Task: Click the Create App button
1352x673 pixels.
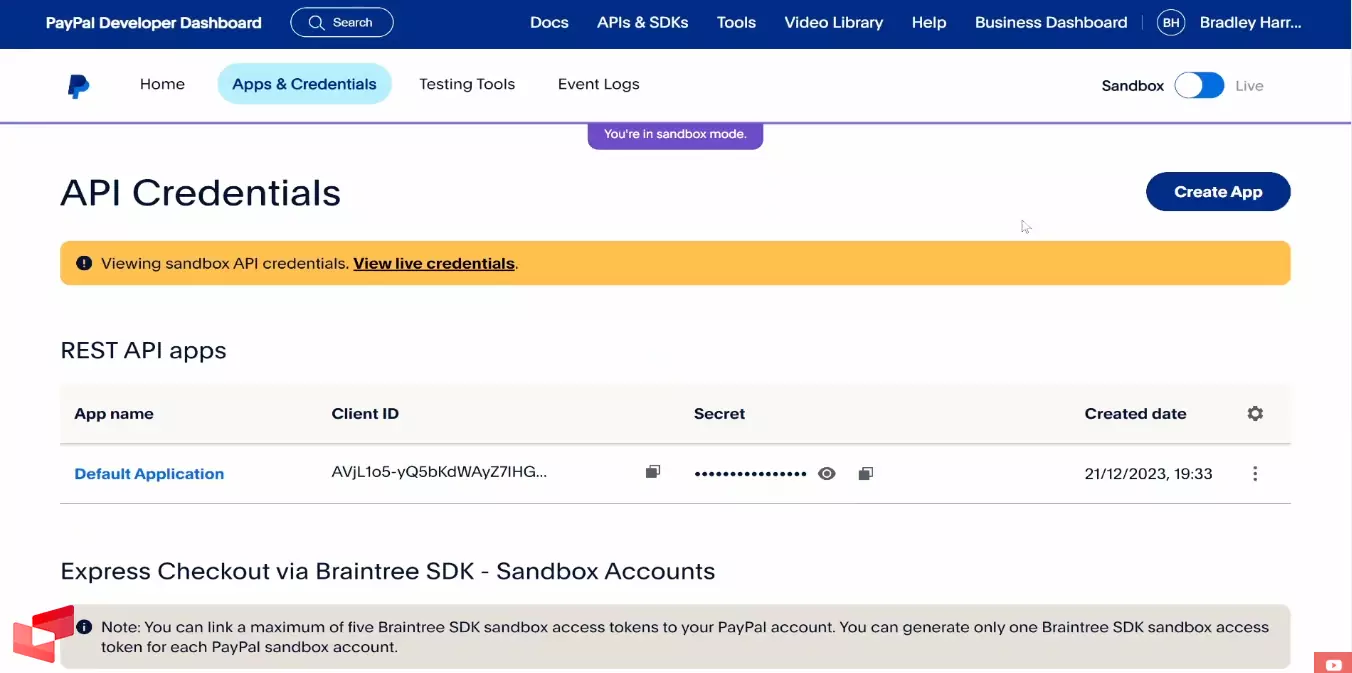Action: click(1217, 191)
